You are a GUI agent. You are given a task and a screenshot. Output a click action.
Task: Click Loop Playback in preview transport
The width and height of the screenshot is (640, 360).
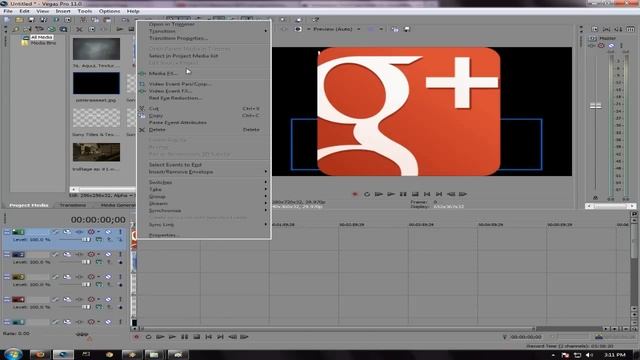point(367,194)
